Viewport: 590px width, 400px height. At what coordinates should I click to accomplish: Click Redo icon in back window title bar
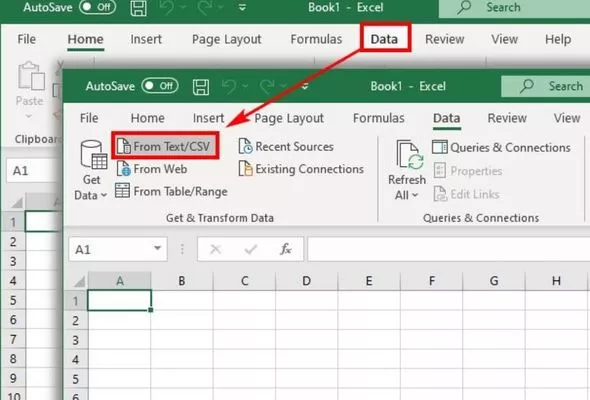click(x=204, y=8)
